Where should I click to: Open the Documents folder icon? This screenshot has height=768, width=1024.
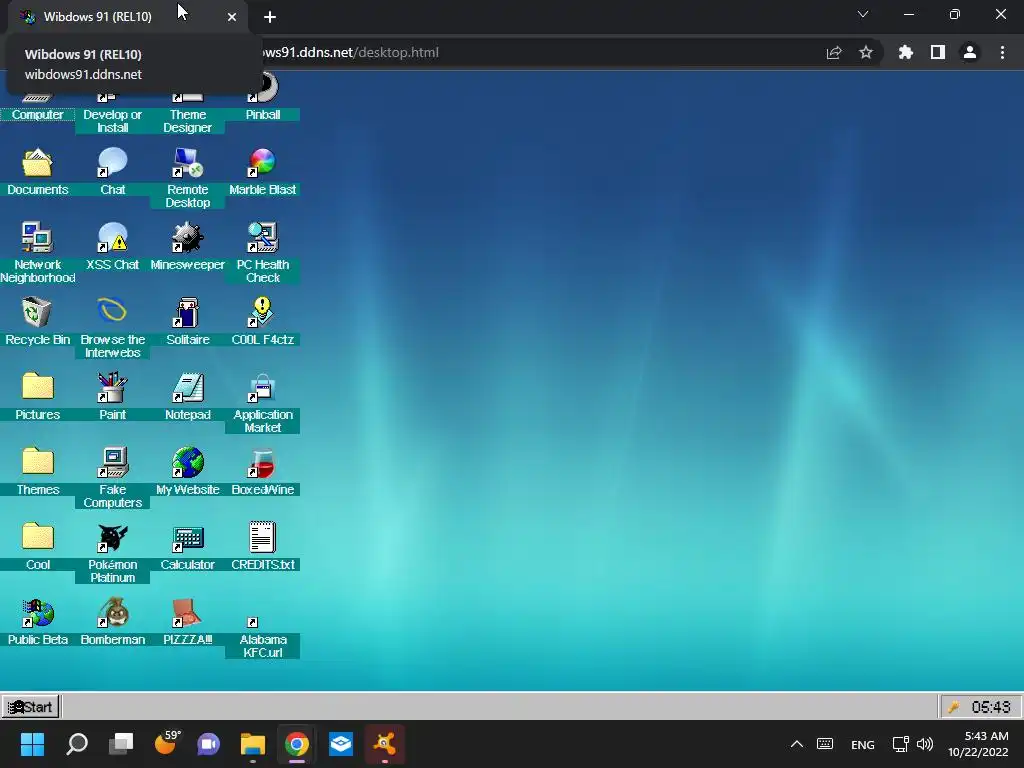click(37, 163)
